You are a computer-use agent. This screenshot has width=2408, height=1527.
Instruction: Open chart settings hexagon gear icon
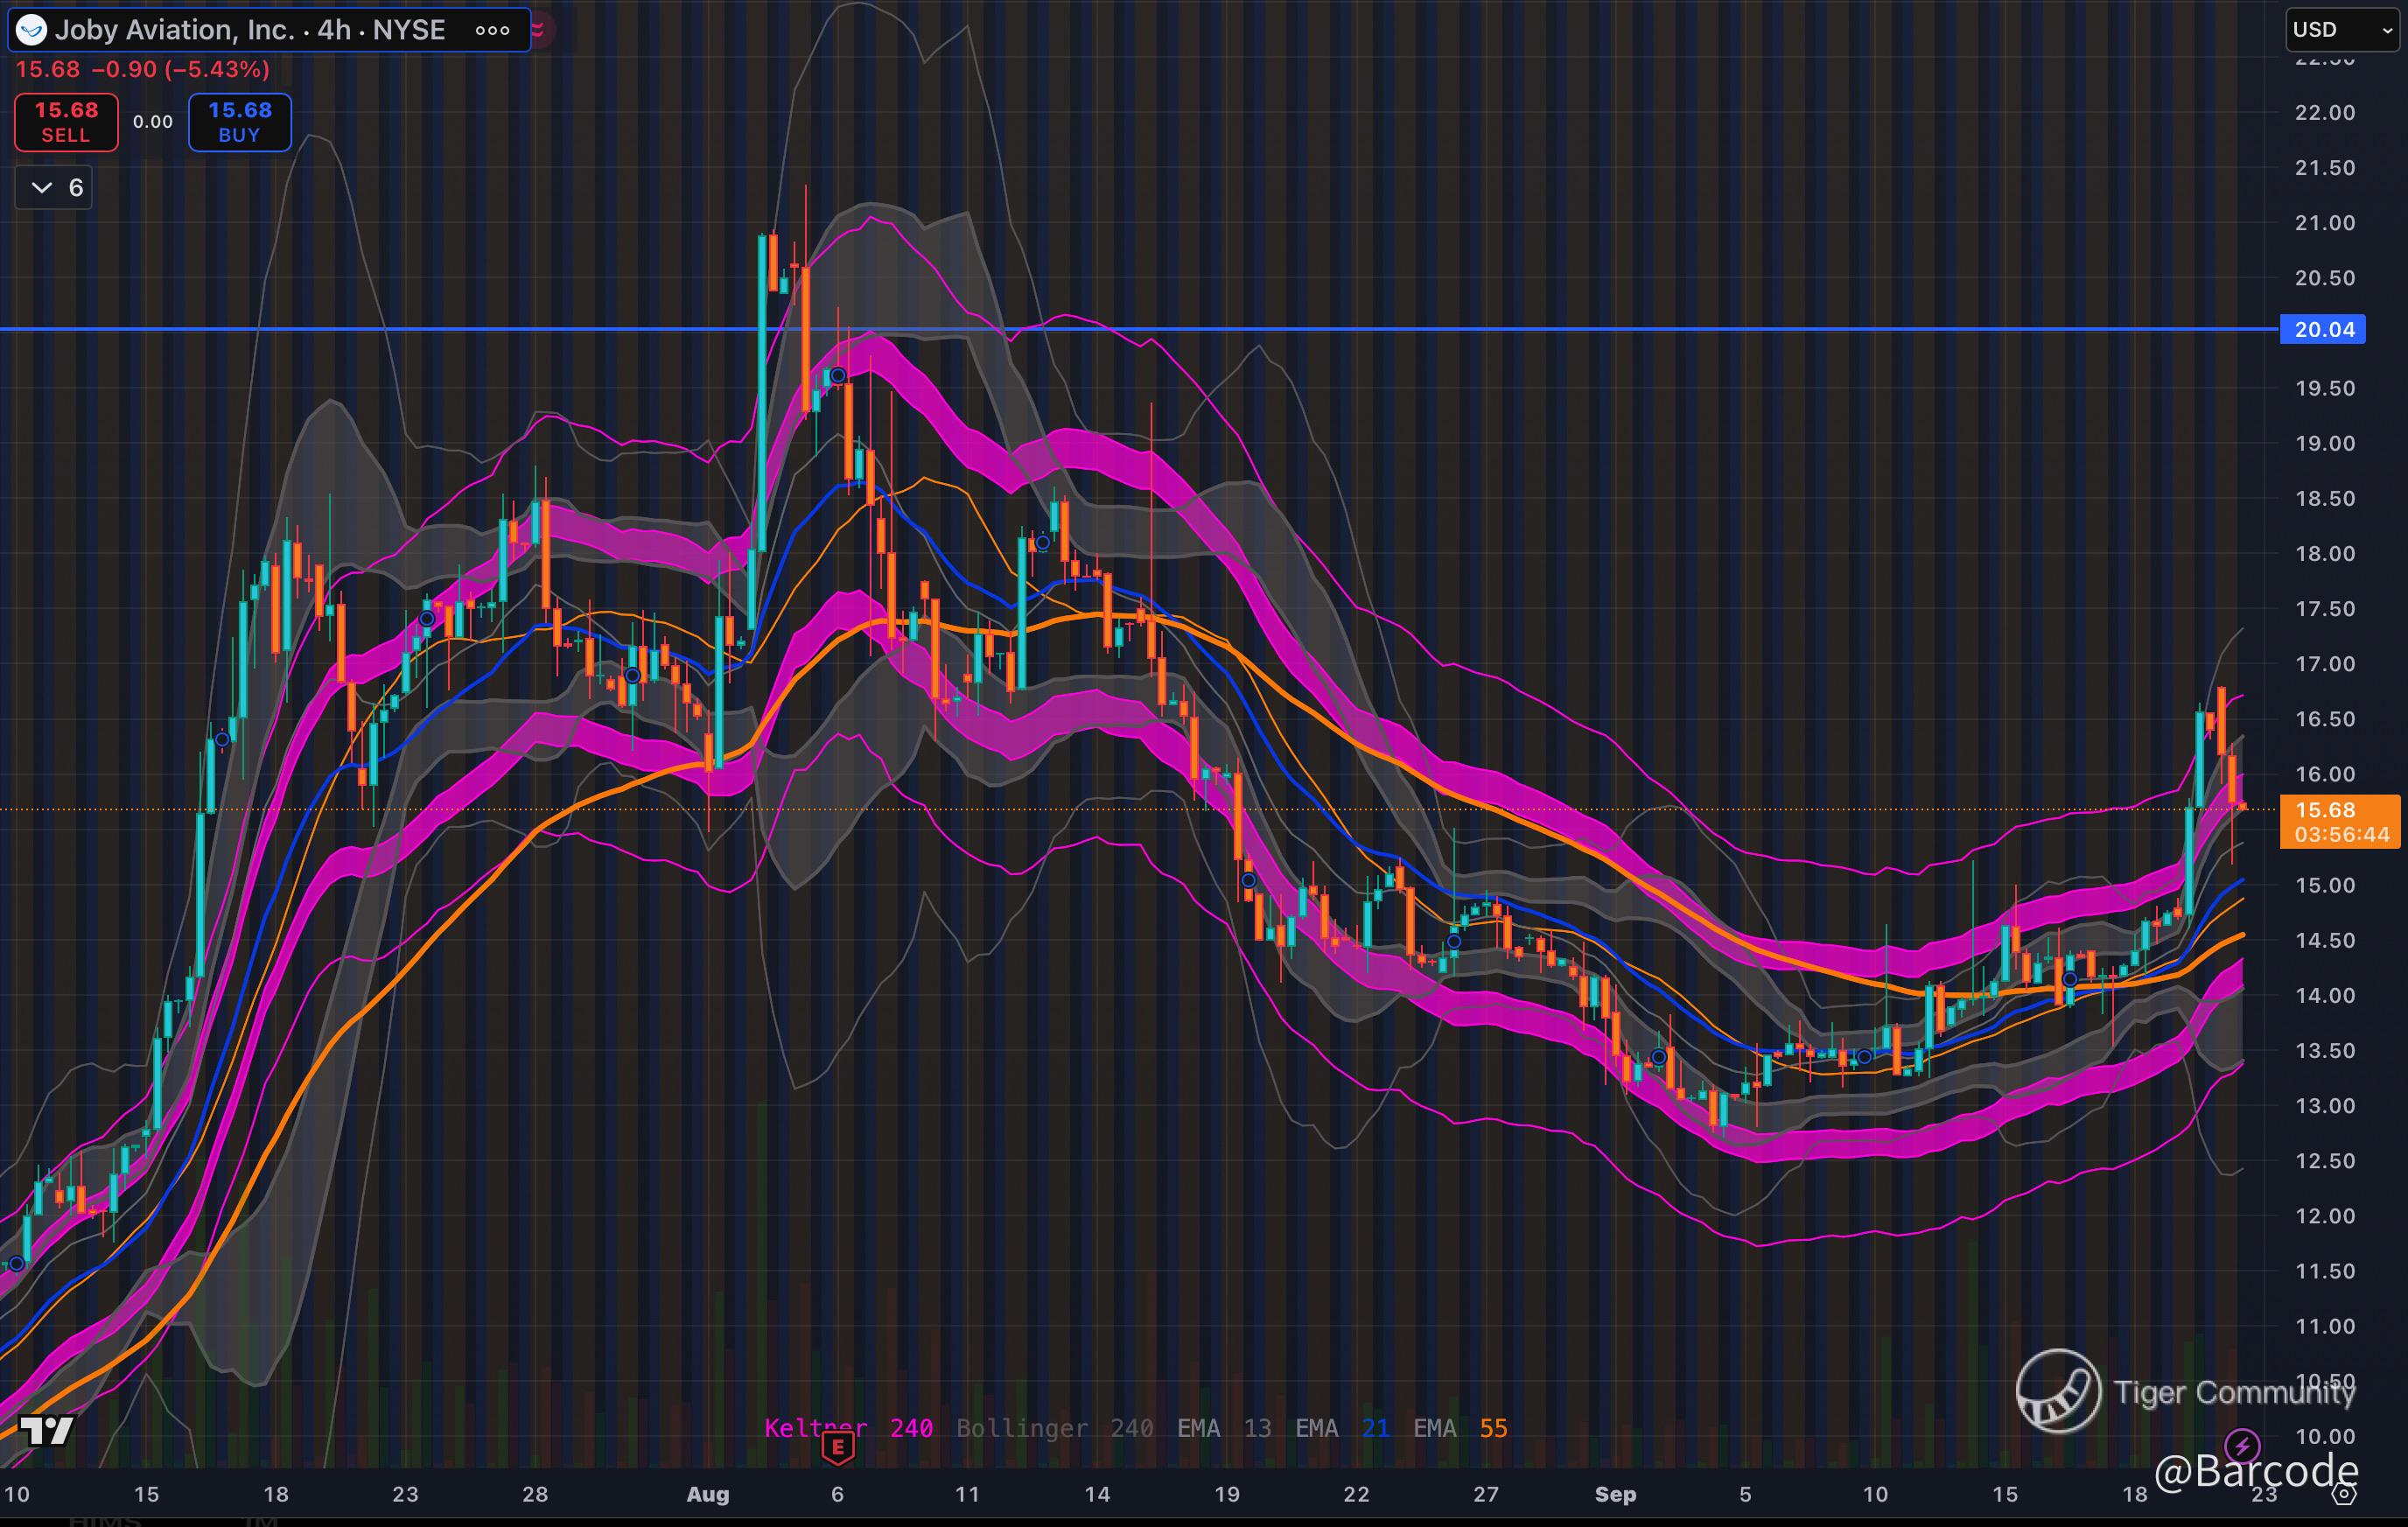point(2345,1494)
